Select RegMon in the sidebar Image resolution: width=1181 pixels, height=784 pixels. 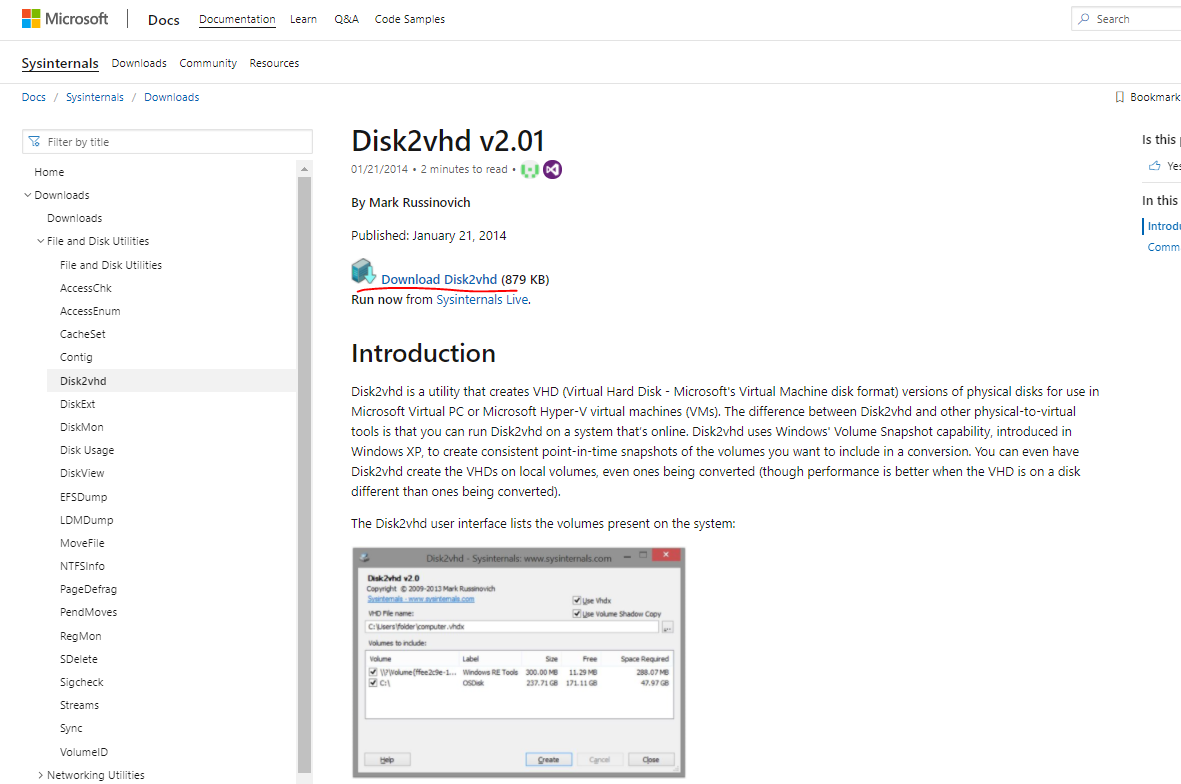click(81, 636)
